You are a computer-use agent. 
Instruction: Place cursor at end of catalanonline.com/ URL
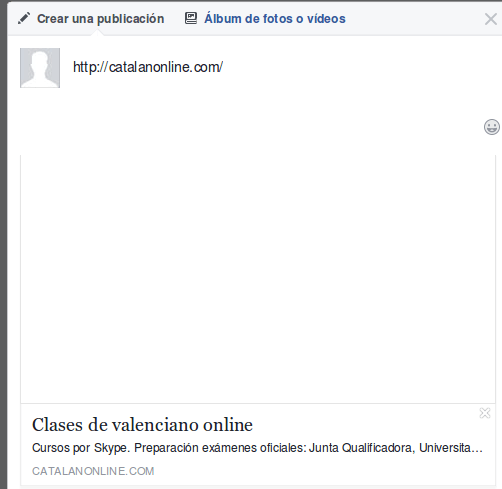223,67
